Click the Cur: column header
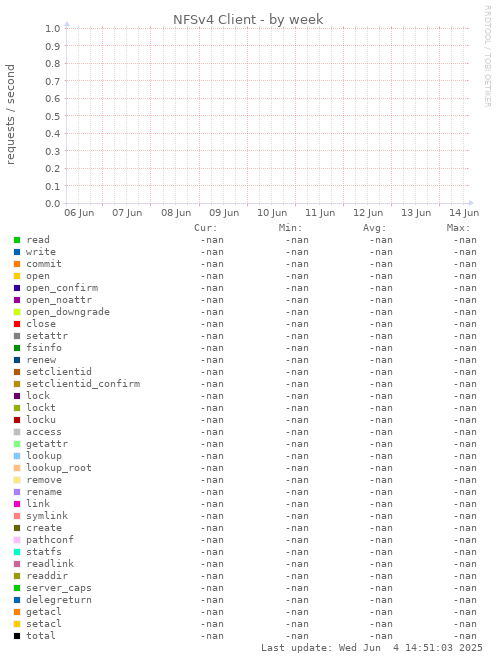Viewport: 497px width, 660px height. 206,228
